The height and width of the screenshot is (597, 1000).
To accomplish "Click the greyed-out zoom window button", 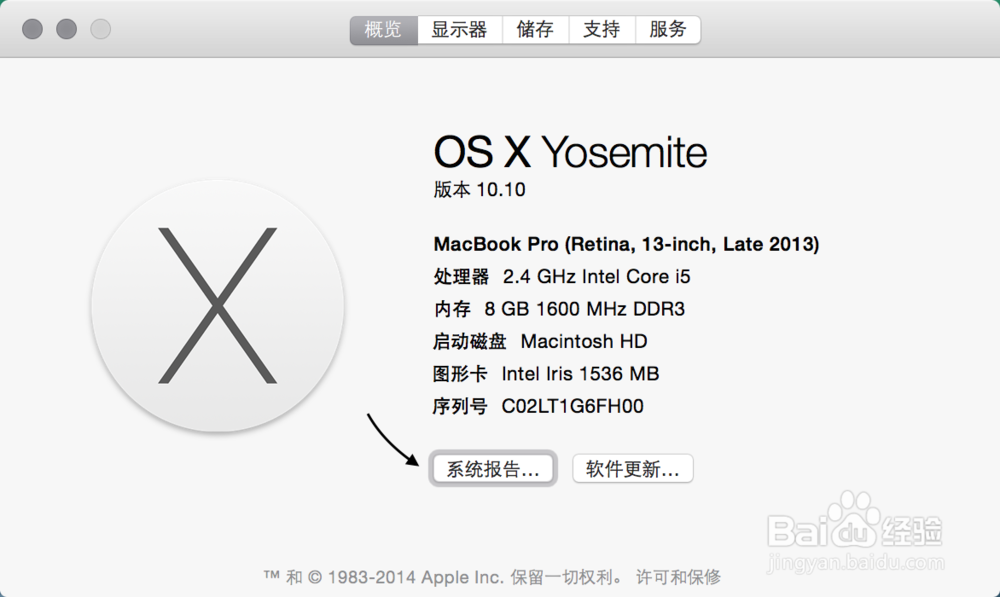I will click(100, 30).
